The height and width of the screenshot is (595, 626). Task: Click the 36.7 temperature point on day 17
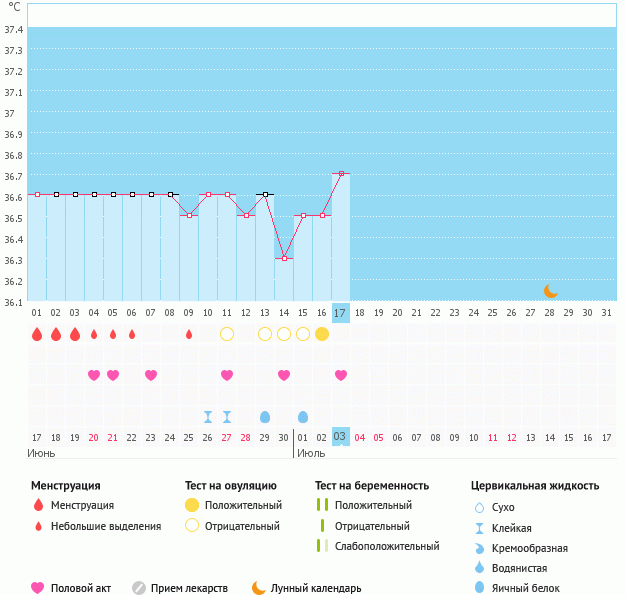tap(341, 174)
